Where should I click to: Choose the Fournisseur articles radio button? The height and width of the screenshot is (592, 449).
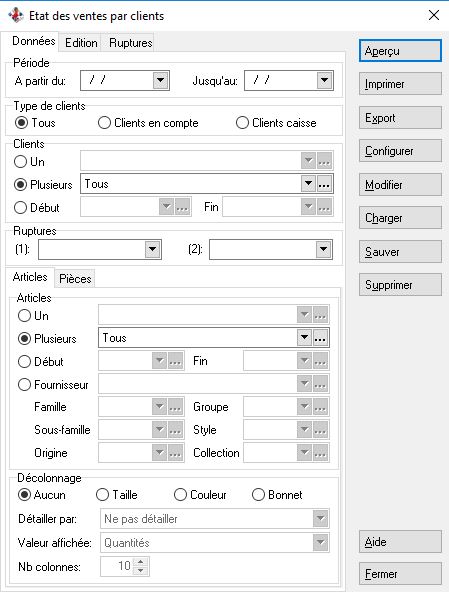point(24,385)
